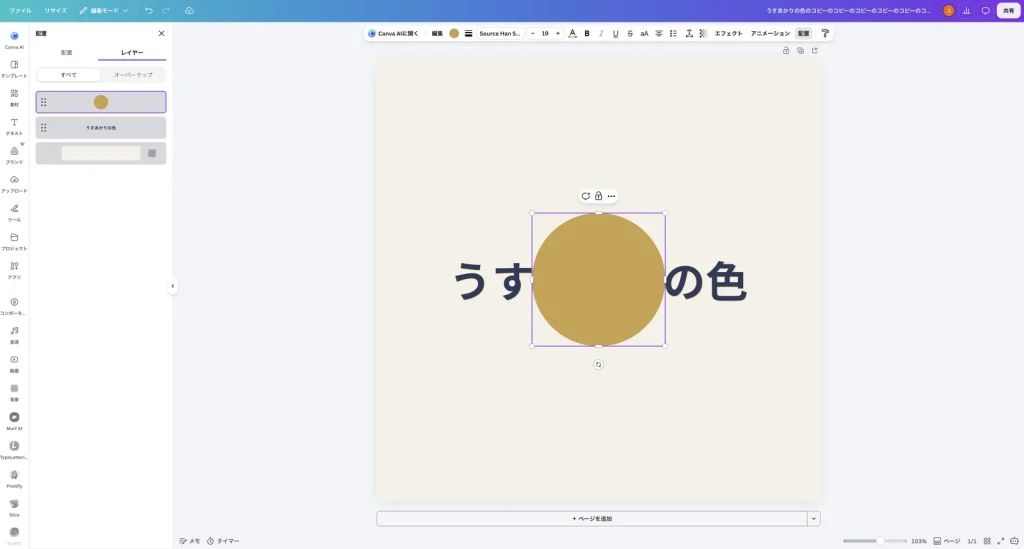The width and height of the screenshot is (1024, 549).
Task: Click the ページを追加 (Add page) button
Action: (x=592, y=519)
